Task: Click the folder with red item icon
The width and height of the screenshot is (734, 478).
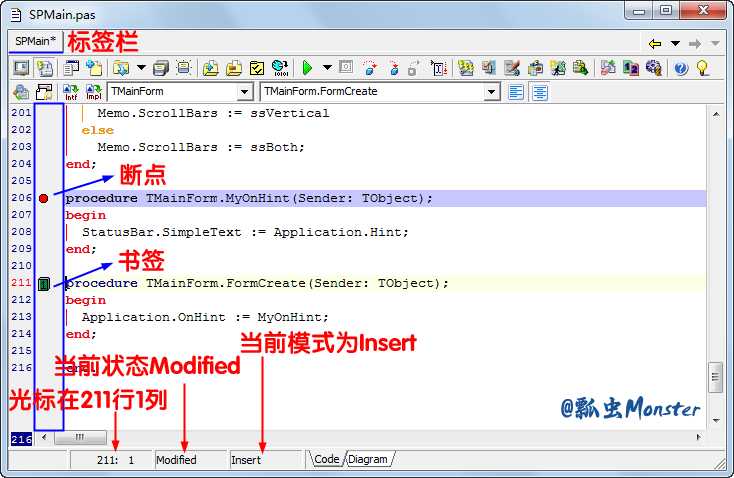Action: (x=234, y=68)
